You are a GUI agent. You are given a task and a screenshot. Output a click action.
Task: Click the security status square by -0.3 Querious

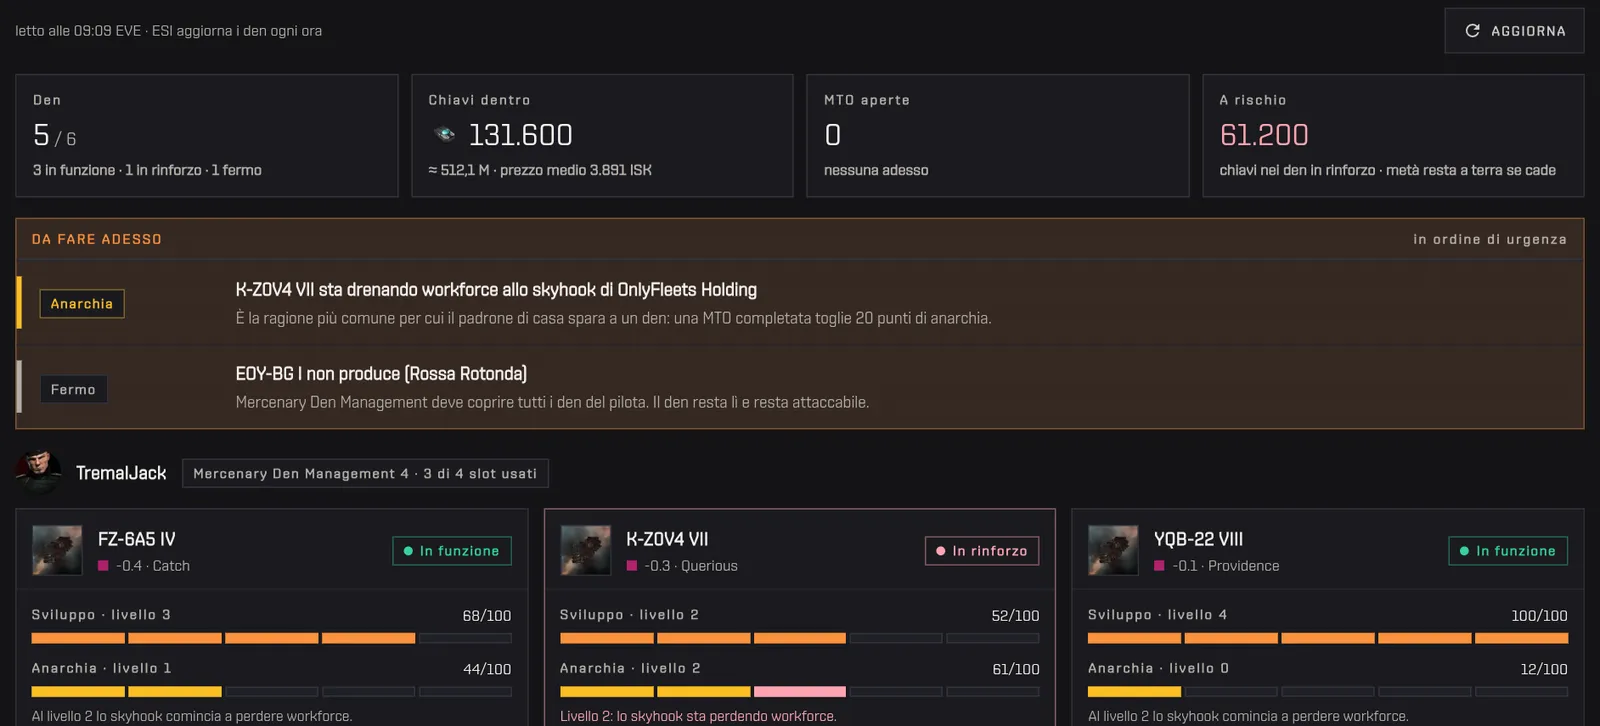pos(631,566)
